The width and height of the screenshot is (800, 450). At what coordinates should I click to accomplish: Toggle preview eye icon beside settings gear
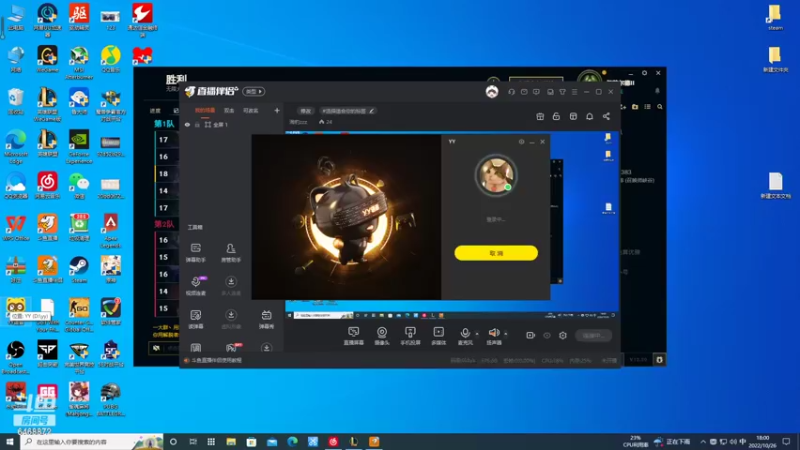pos(547,335)
